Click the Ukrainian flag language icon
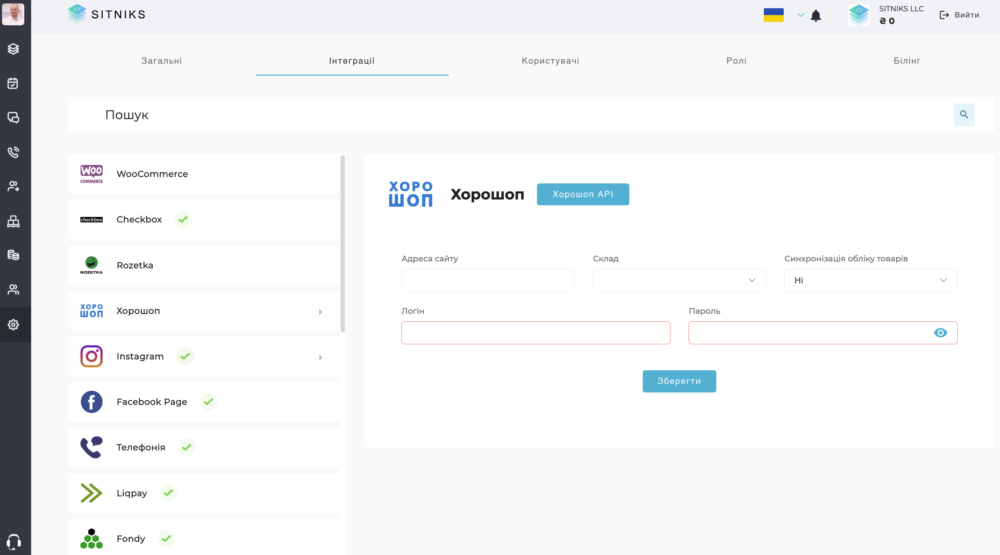 click(x=774, y=15)
